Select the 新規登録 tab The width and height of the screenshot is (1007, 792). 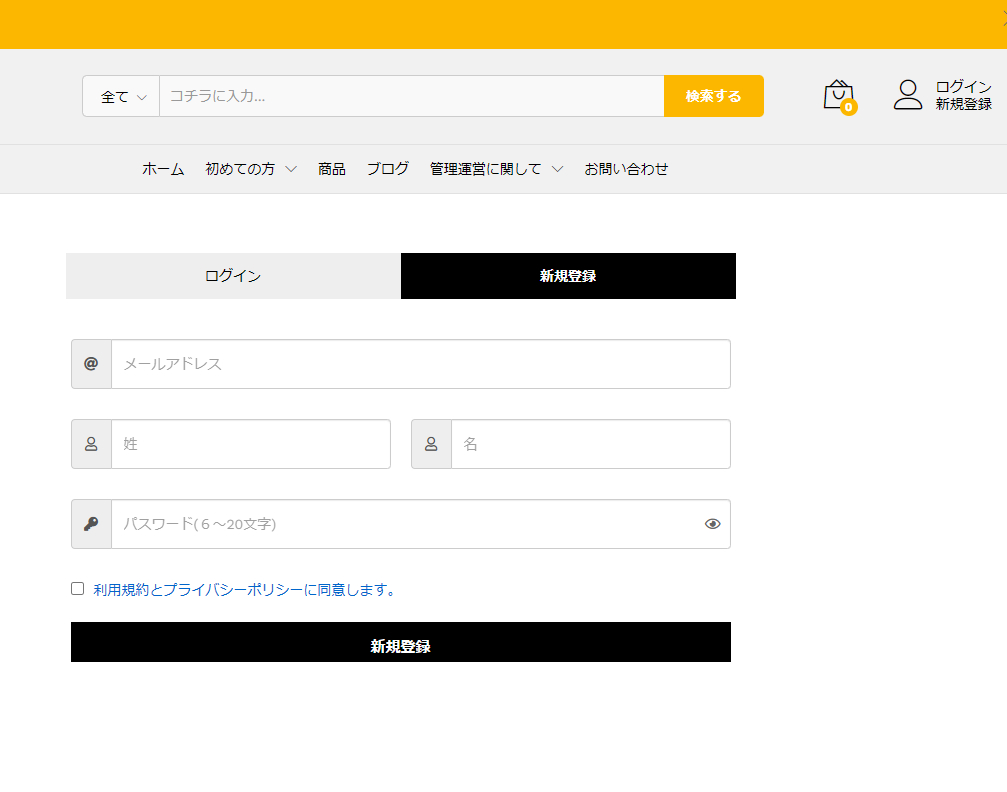(x=568, y=276)
